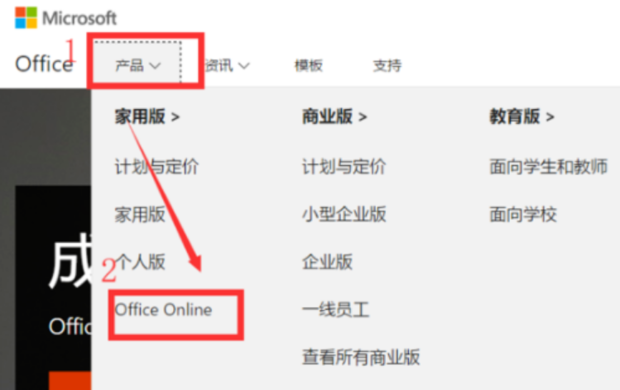Select 一线员工 option
This screenshot has width=620, height=390.
[336, 310]
